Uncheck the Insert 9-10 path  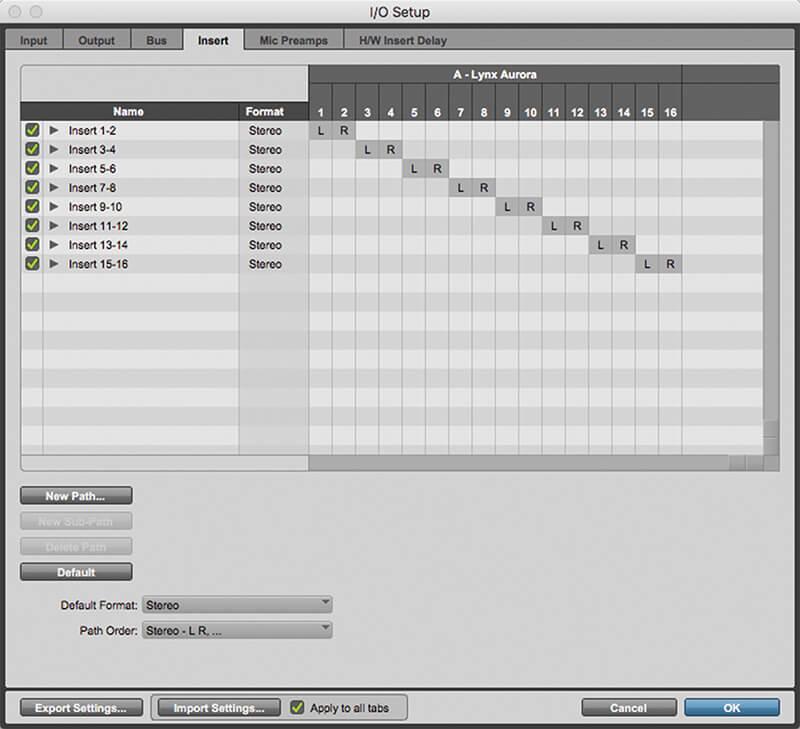32,207
